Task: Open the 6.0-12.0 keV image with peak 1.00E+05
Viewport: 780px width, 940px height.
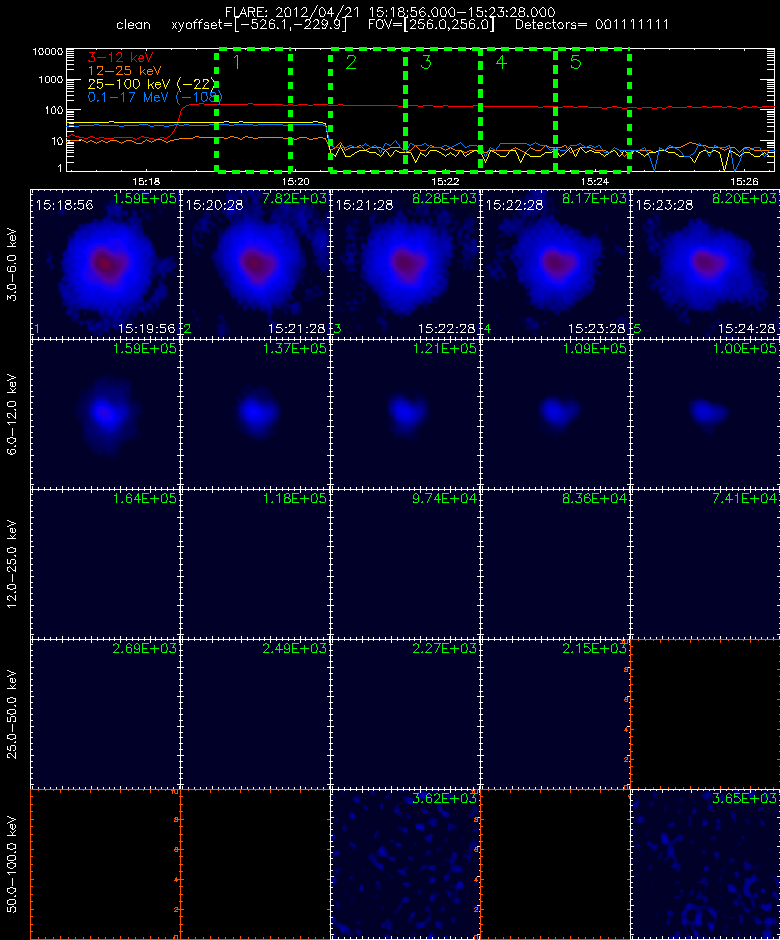Action: tap(705, 413)
